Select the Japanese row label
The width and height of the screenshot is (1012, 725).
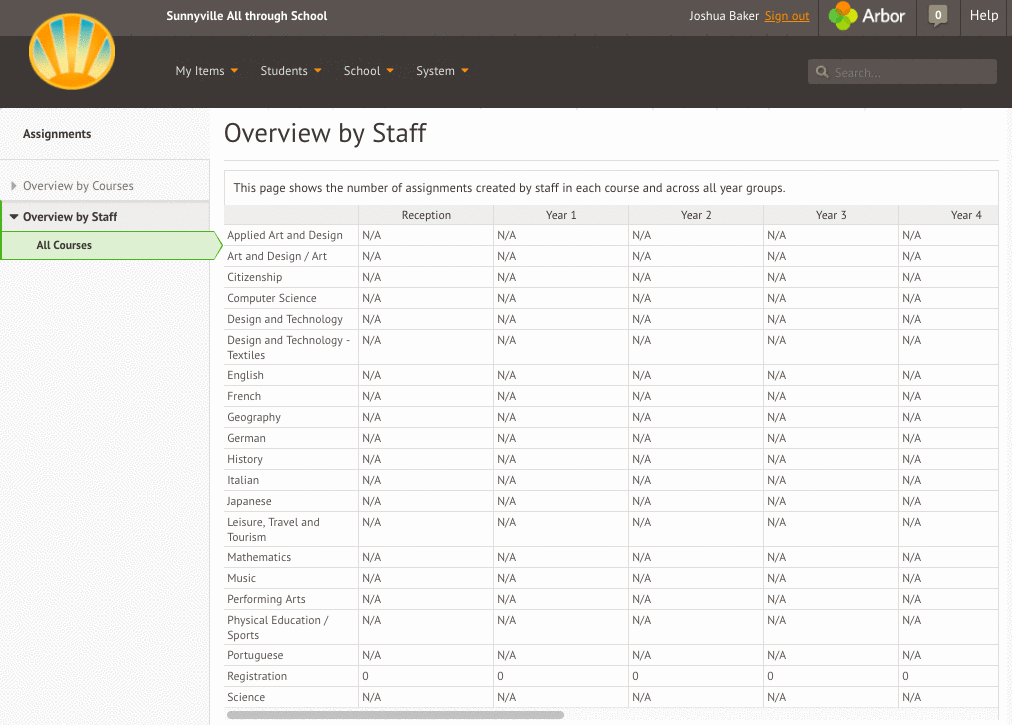(249, 502)
